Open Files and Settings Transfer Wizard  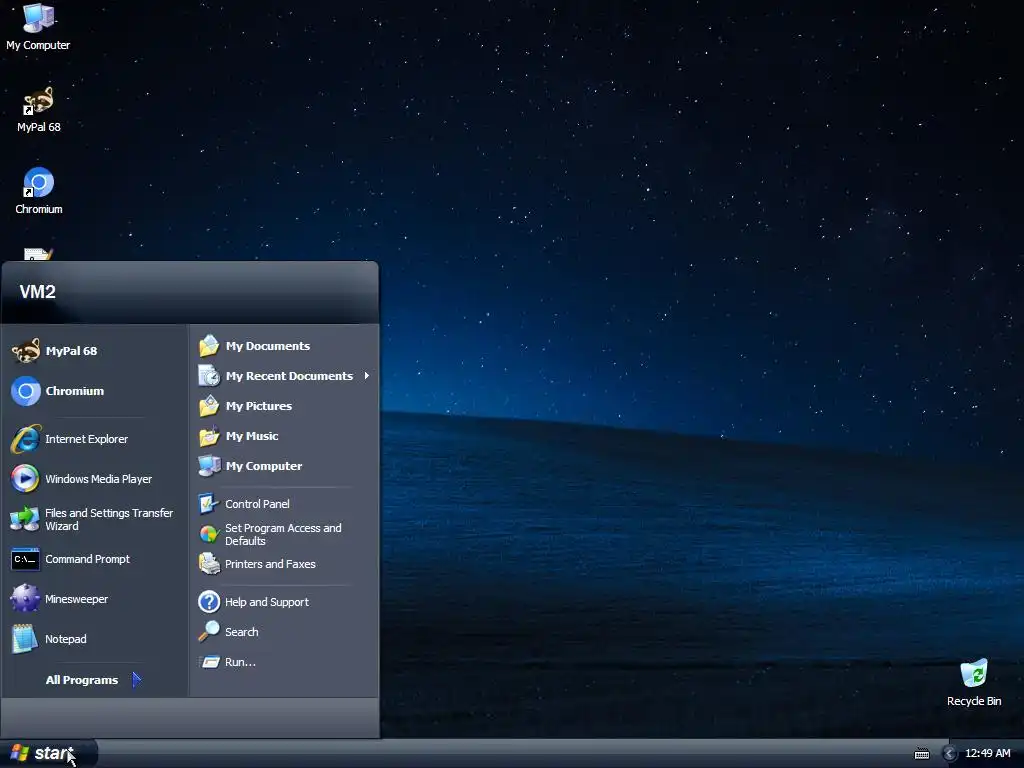tap(95, 519)
